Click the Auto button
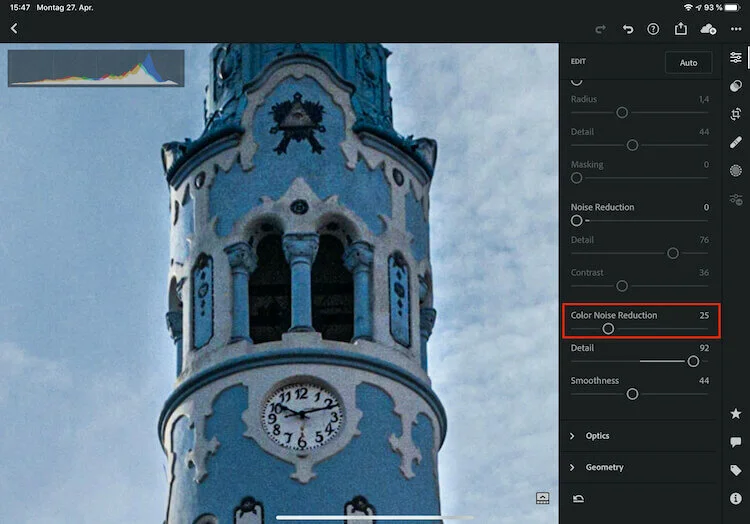Screen dimensions: 750x524 688,62
